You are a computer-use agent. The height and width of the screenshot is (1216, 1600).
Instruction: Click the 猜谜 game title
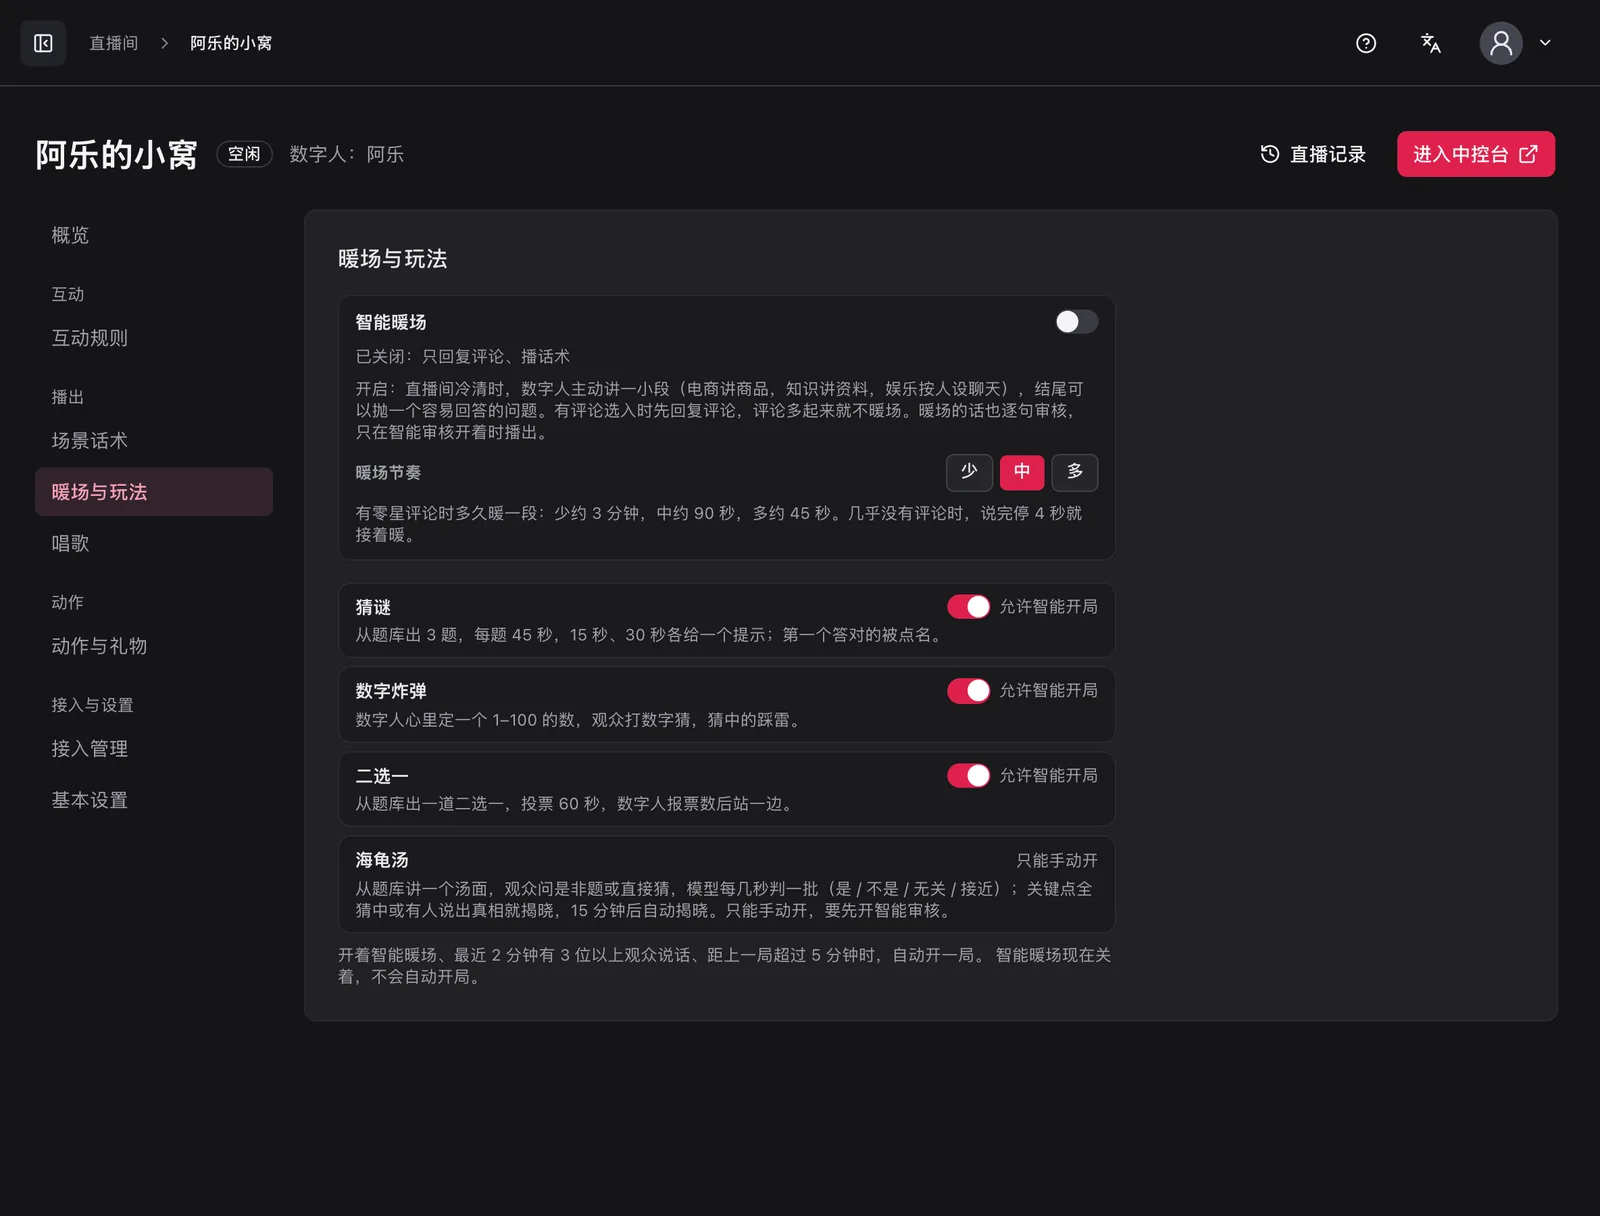point(373,607)
